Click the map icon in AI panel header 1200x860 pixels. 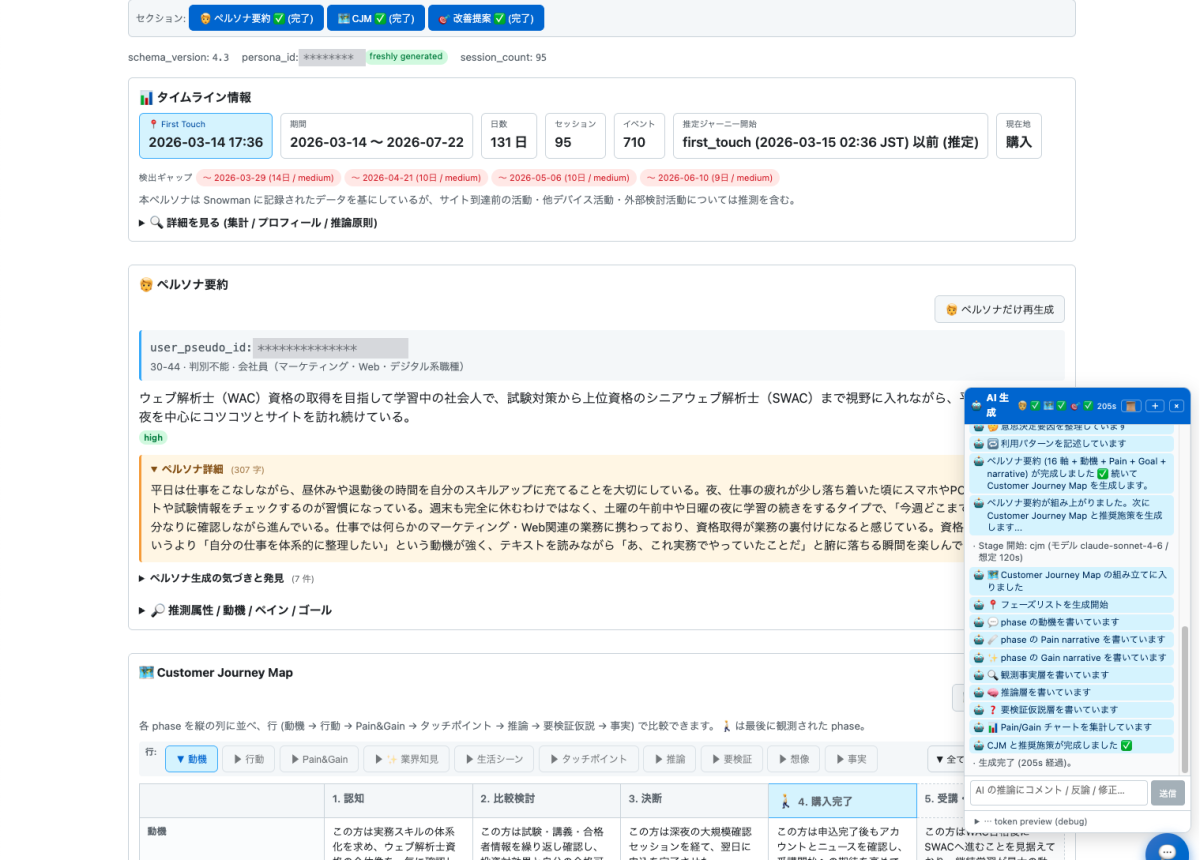click(1050, 406)
